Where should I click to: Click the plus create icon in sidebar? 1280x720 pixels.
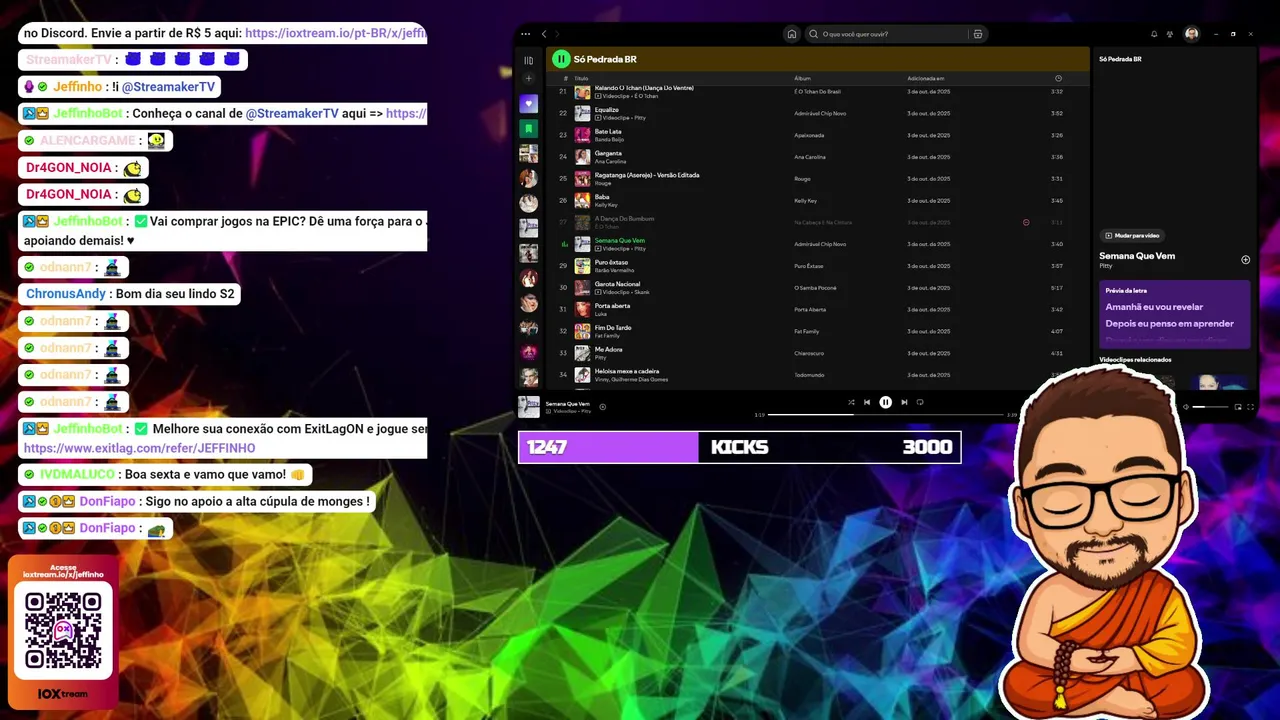[529, 79]
